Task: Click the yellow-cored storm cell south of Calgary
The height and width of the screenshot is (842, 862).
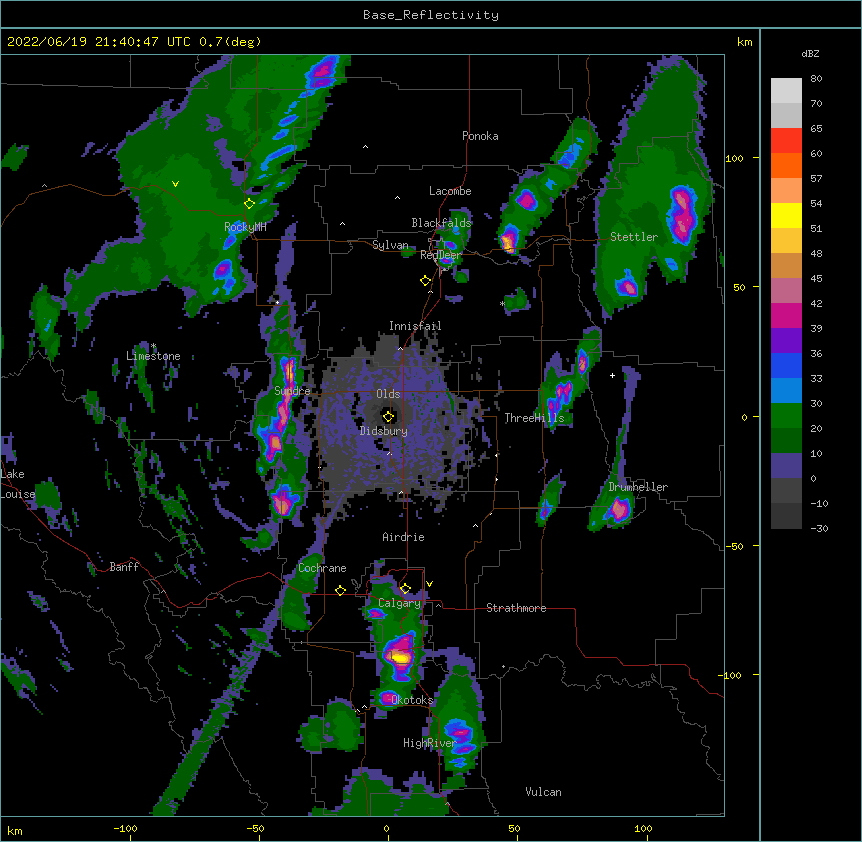Action: (400, 656)
